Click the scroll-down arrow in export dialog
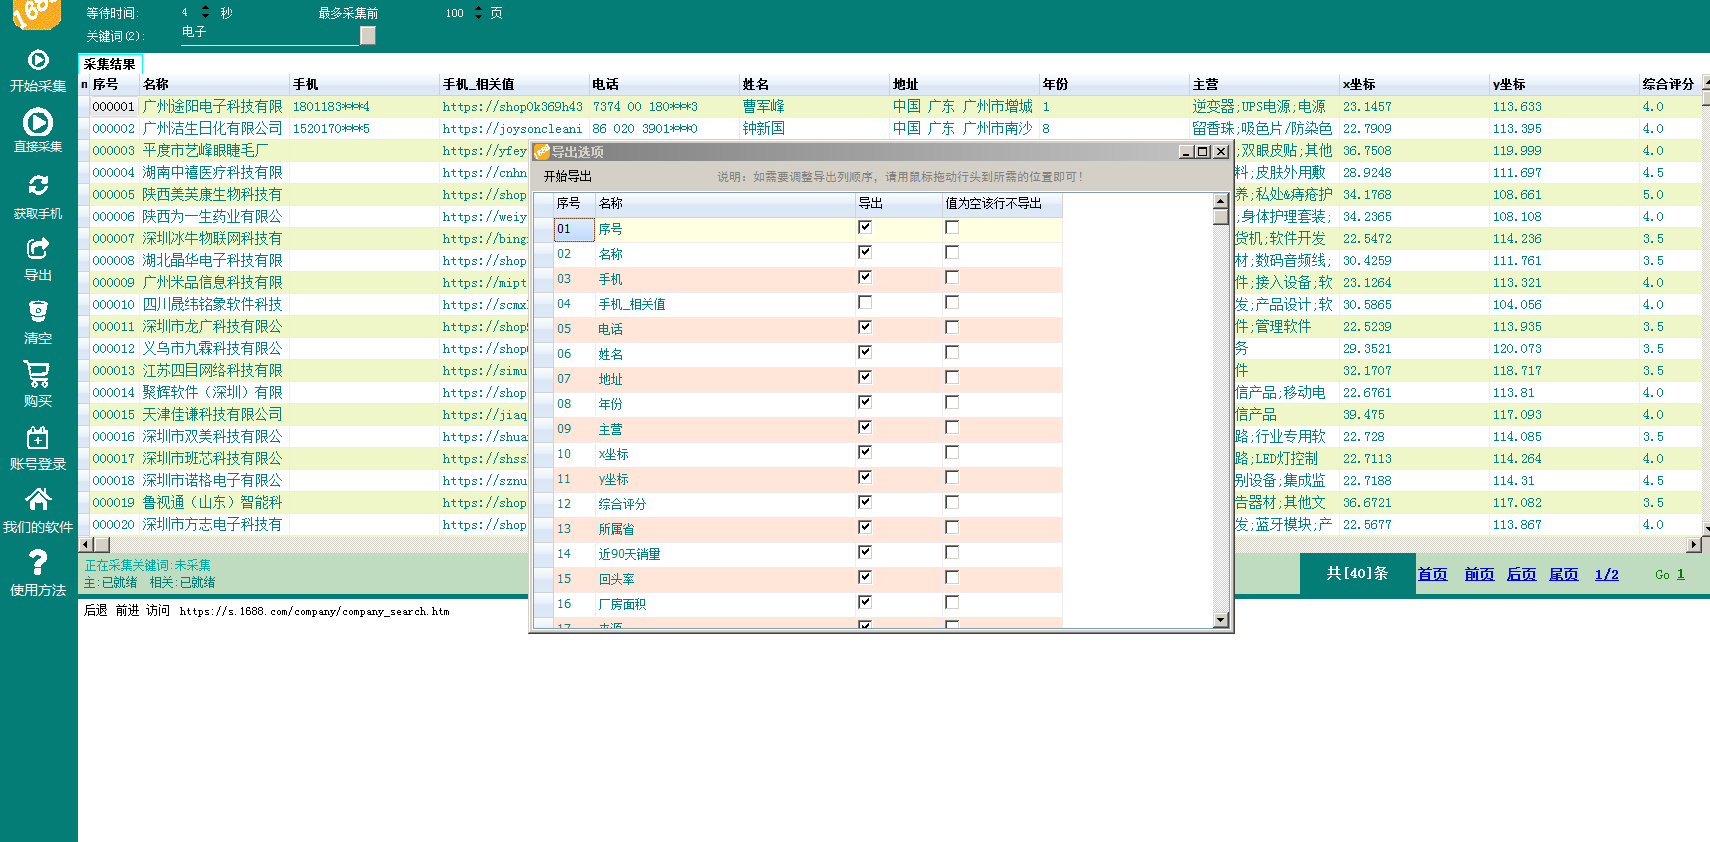The height and width of the screenshot is (842, 1710). pyautogui.click(x=1220, y=620)
